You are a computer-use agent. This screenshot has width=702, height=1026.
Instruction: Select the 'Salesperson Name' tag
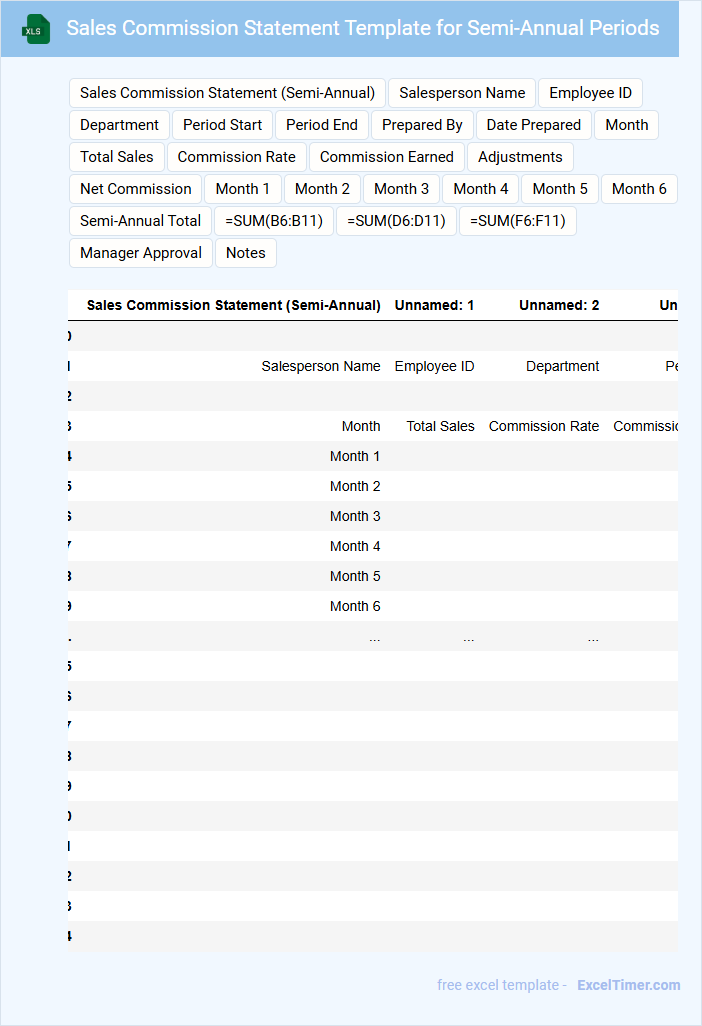[462, 93]
